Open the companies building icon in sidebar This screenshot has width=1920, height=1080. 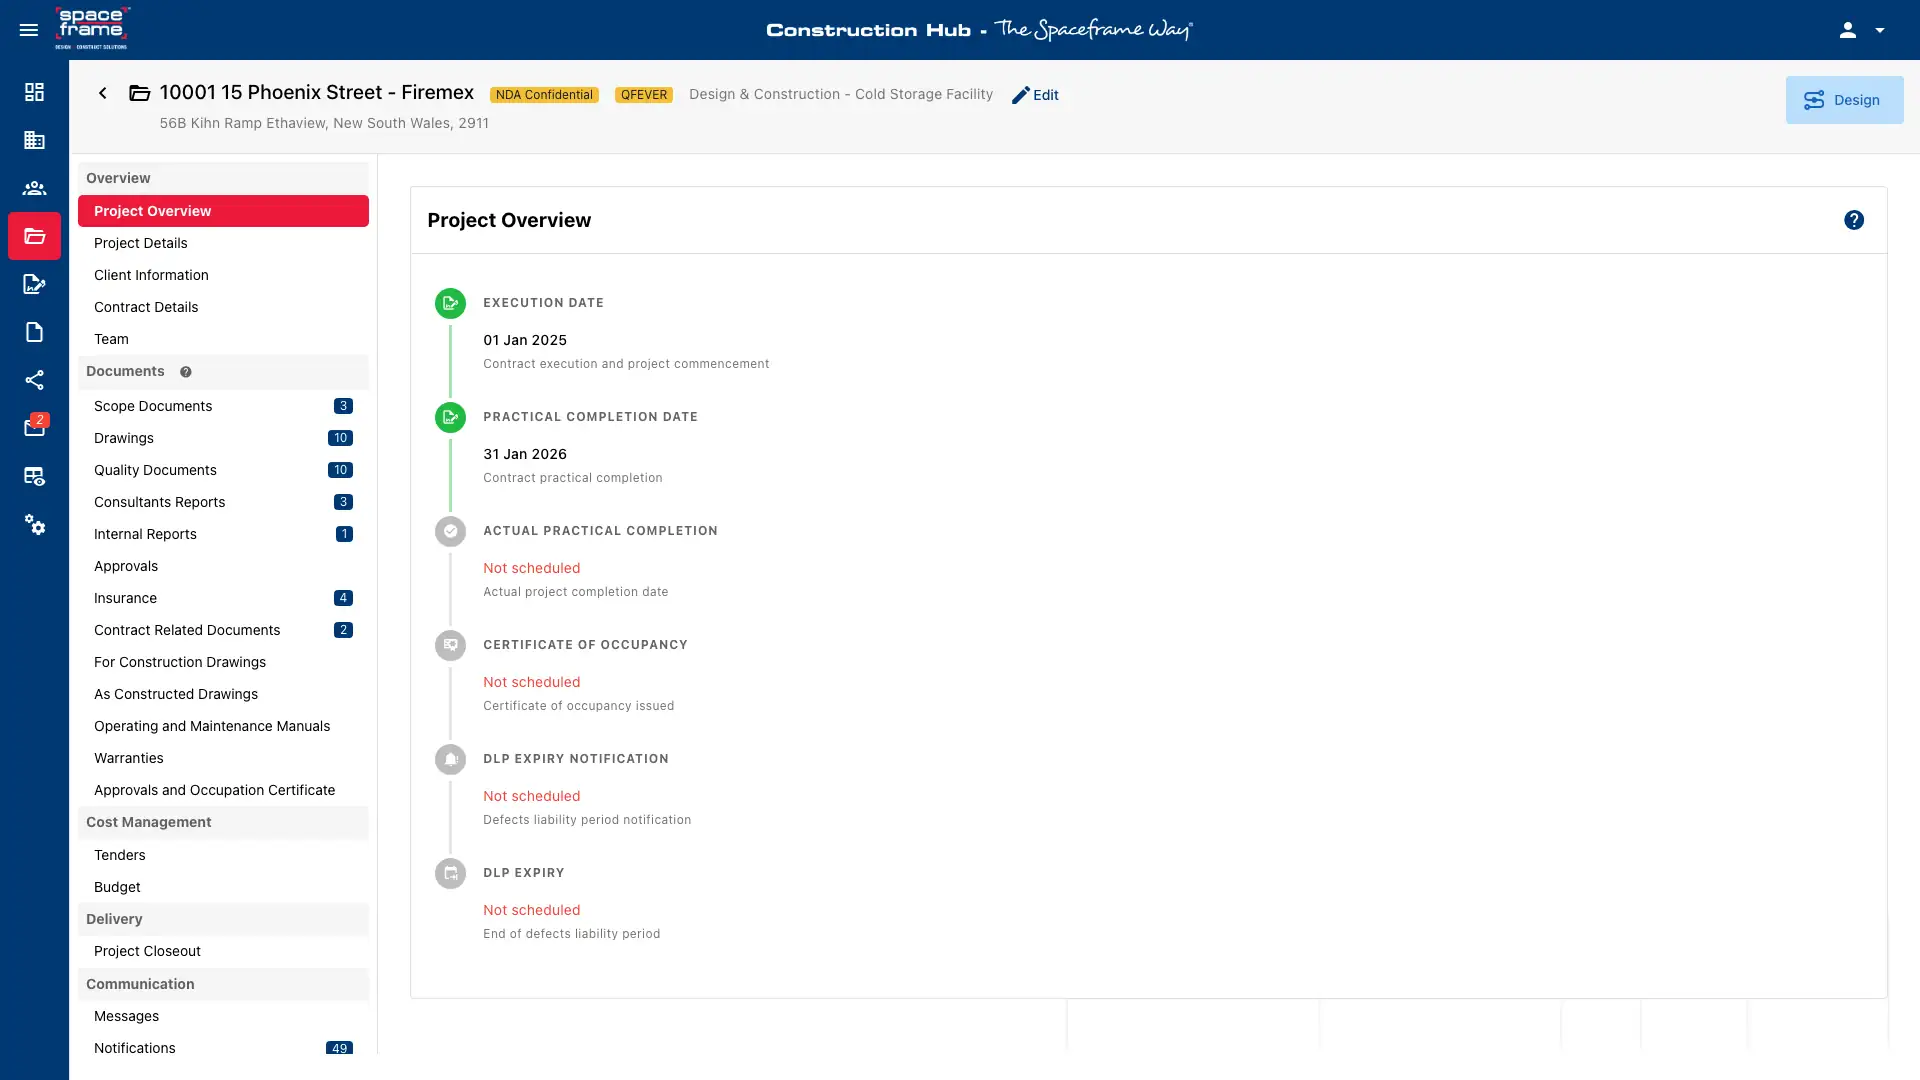[x=34, y=140]
